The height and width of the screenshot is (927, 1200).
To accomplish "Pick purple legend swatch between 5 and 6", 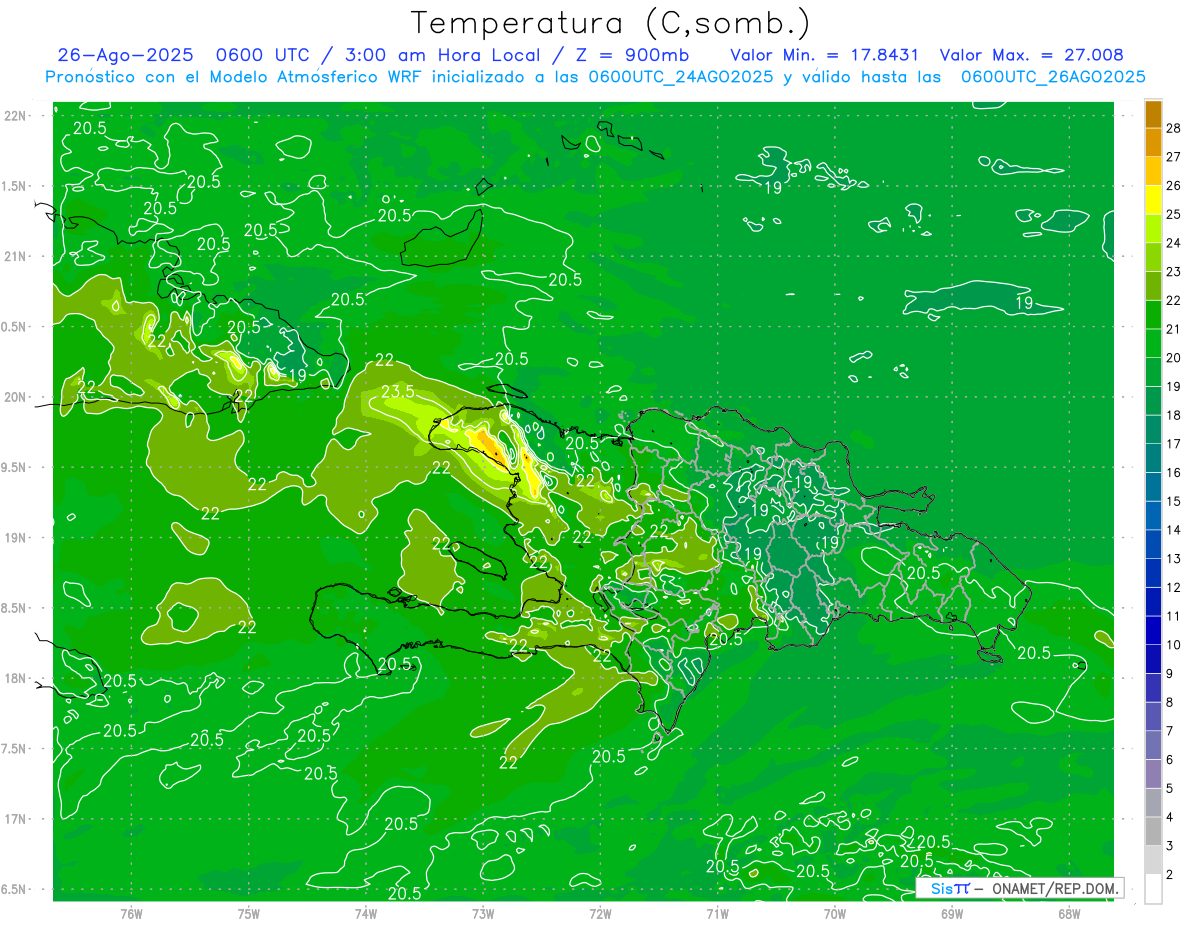I will [1153, 774].
